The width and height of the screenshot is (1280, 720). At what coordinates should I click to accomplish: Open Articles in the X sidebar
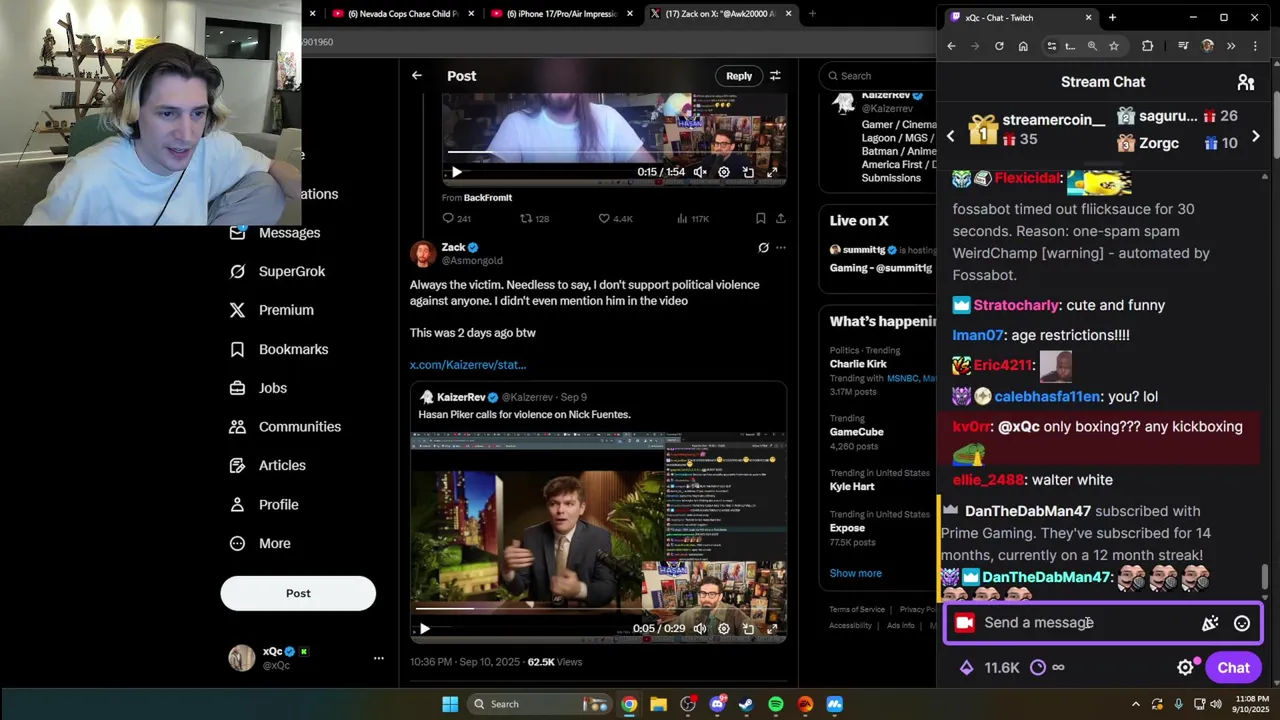coord(268,465)
